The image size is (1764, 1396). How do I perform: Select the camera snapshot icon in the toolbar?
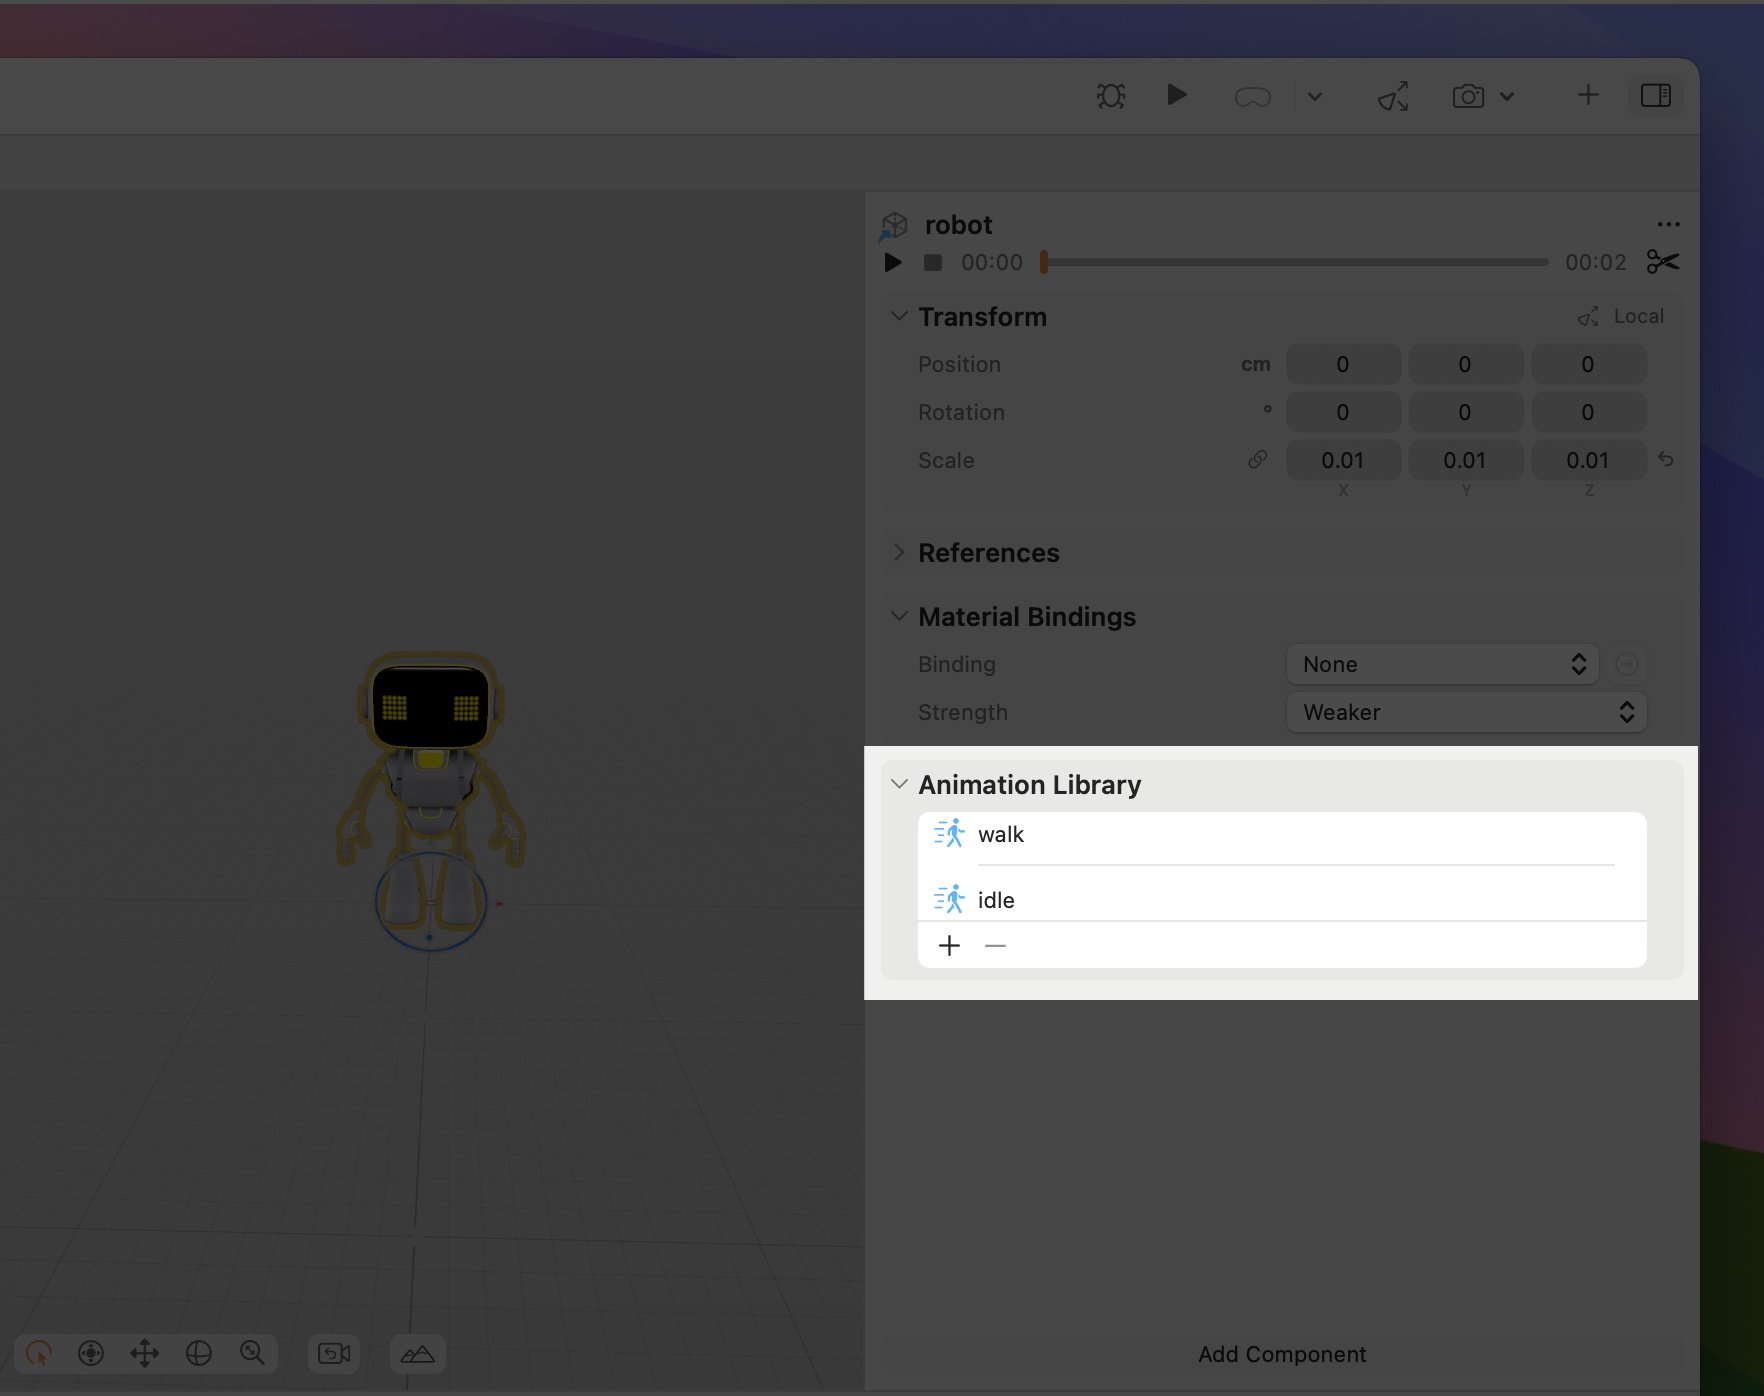point(1467,96)
